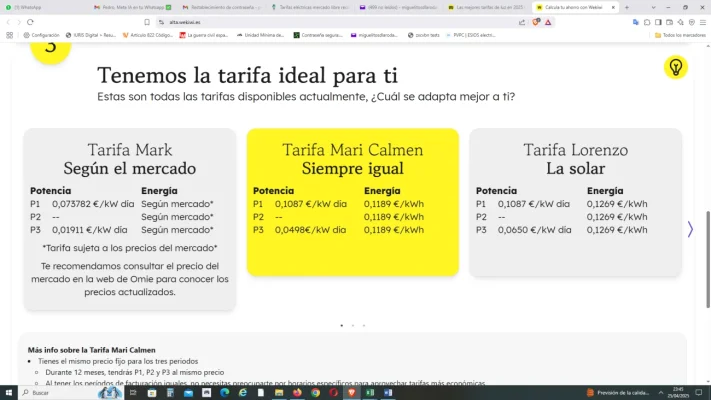
Task: Select the first carousel pagination dot
Action: coord(342,326)
